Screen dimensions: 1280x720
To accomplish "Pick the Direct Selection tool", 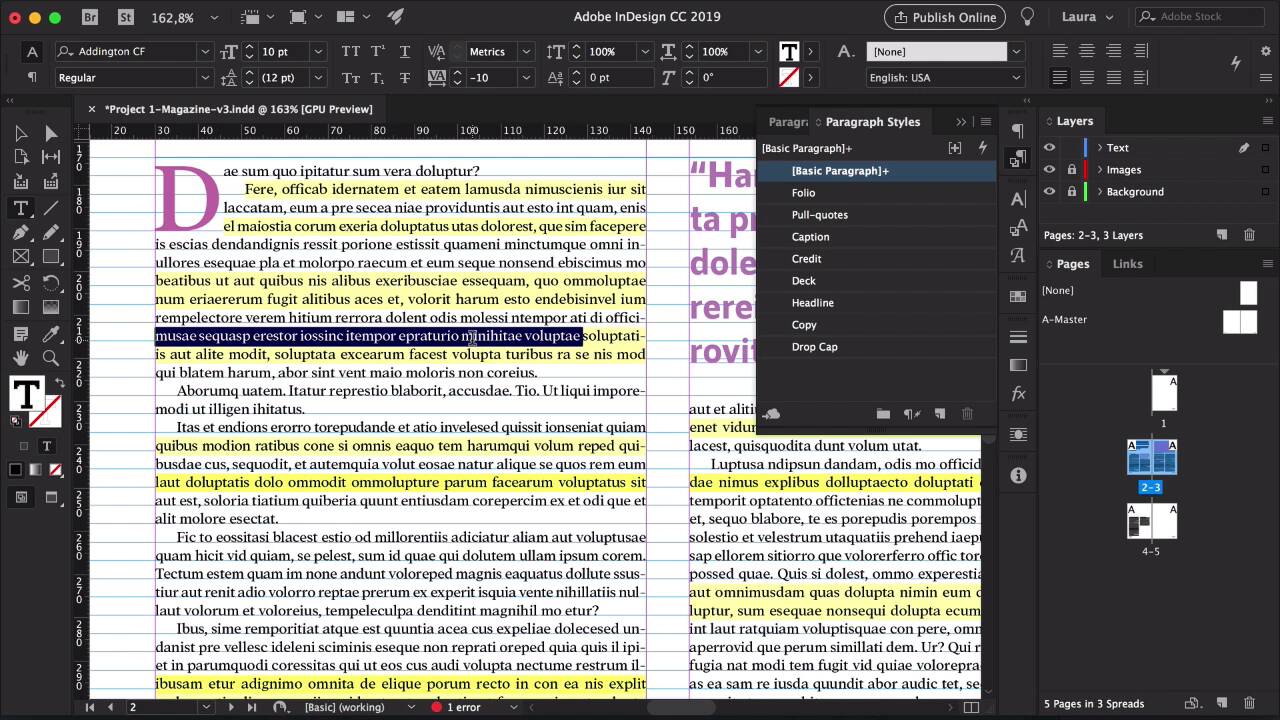I will [51, 133].
